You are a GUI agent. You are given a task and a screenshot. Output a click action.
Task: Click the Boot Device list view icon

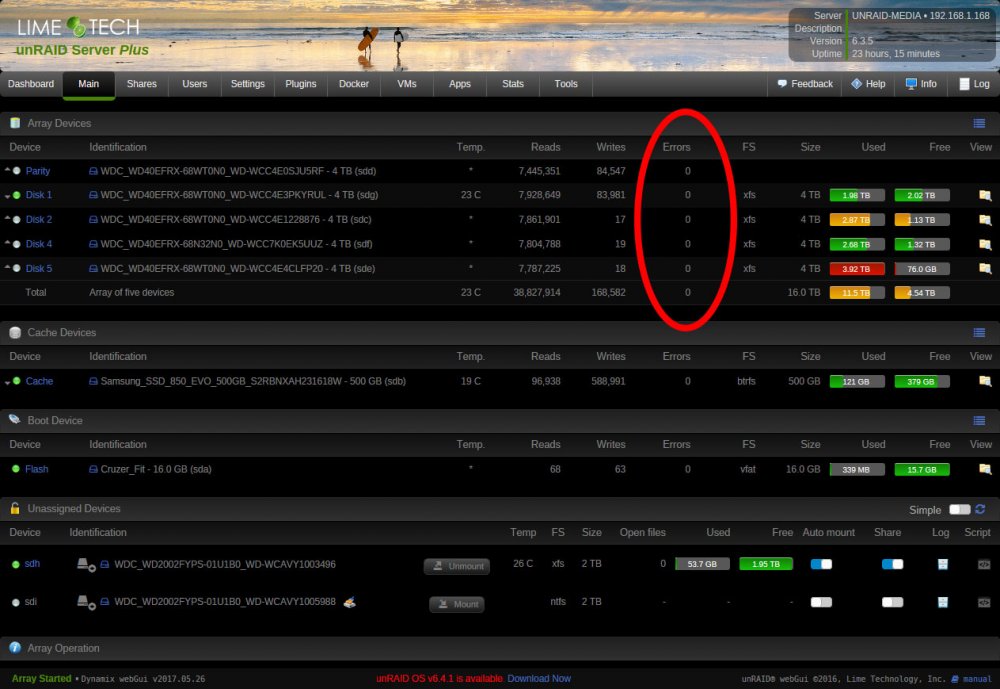pyautogui.click(x=979, y=420)
